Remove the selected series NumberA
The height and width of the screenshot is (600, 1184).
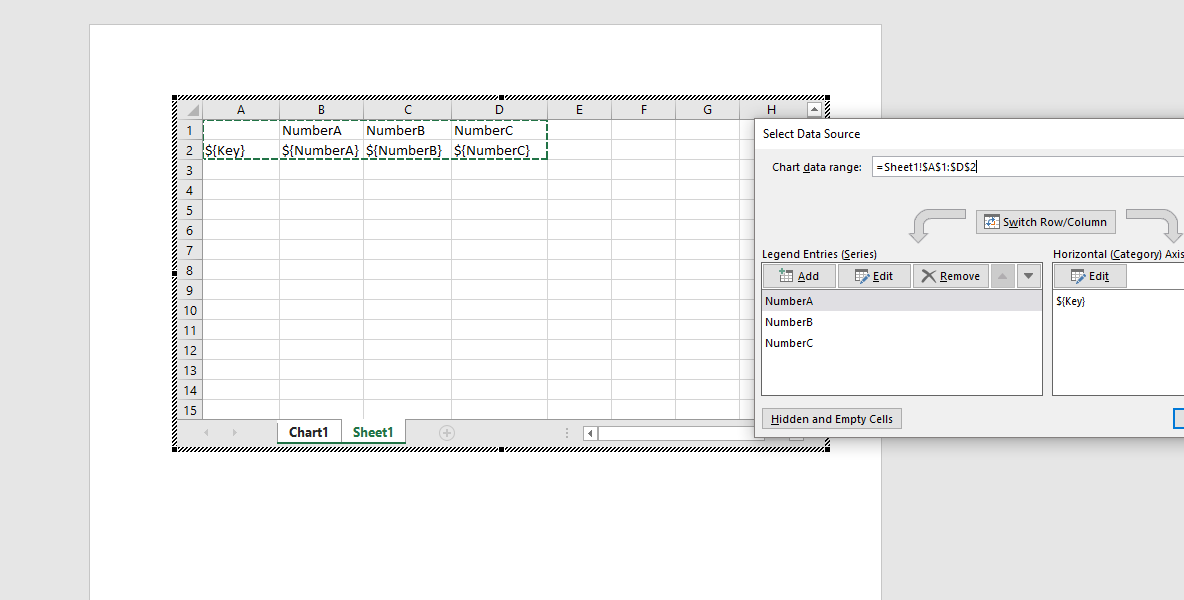point(950,276)
